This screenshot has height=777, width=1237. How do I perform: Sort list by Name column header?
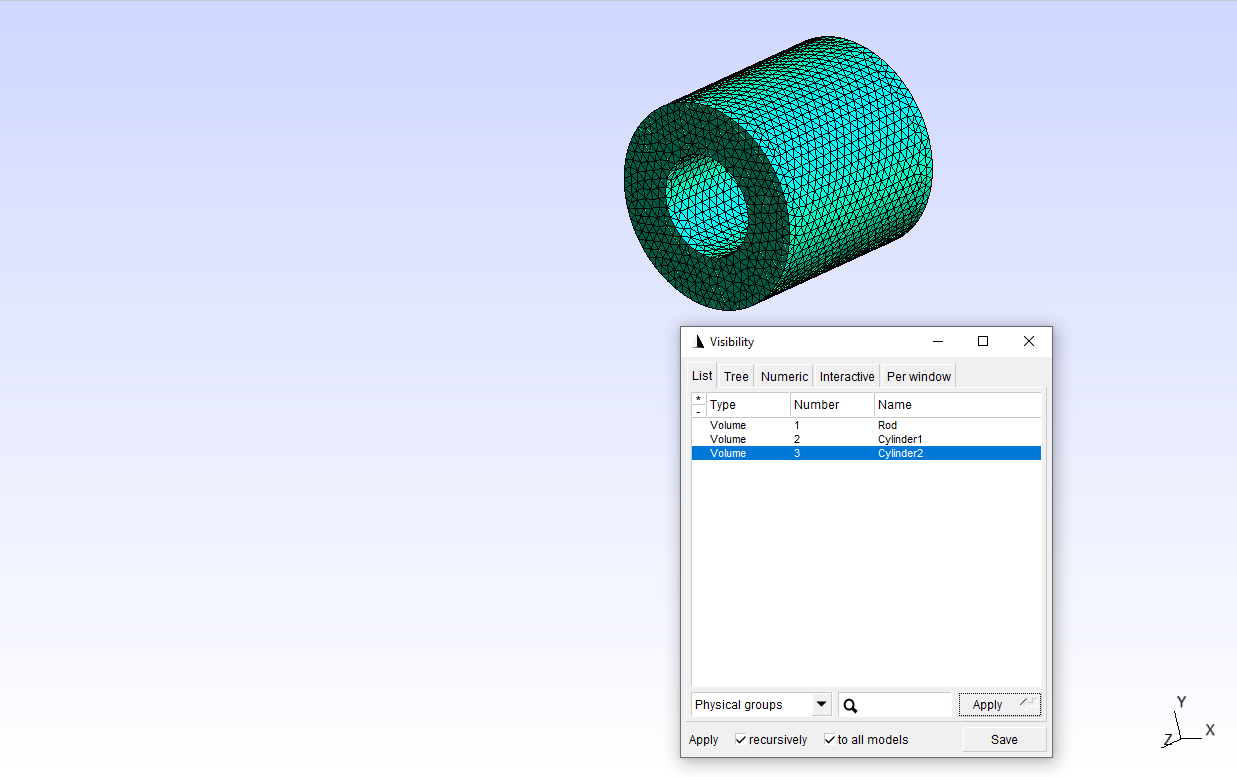click(957, 405)
